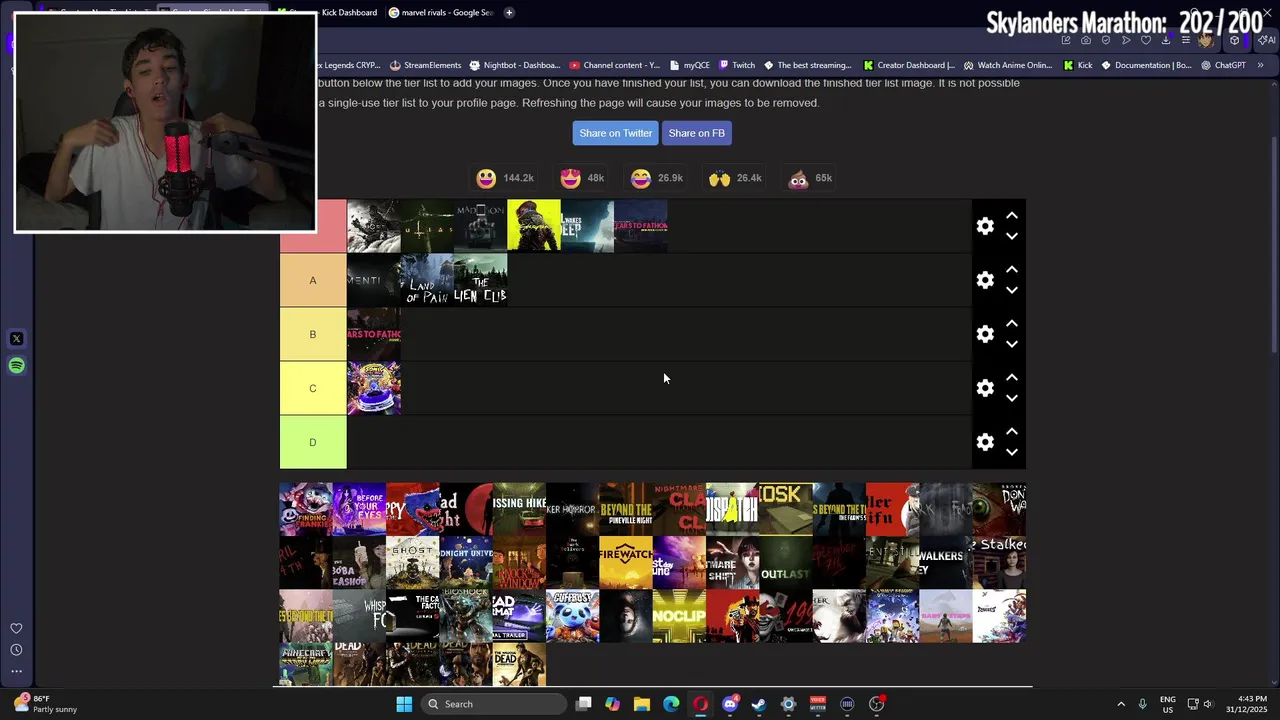This screenshot has width=1280, height=720.
Task: Open Microsoft Edge from the taskbar
Action: 671,704
